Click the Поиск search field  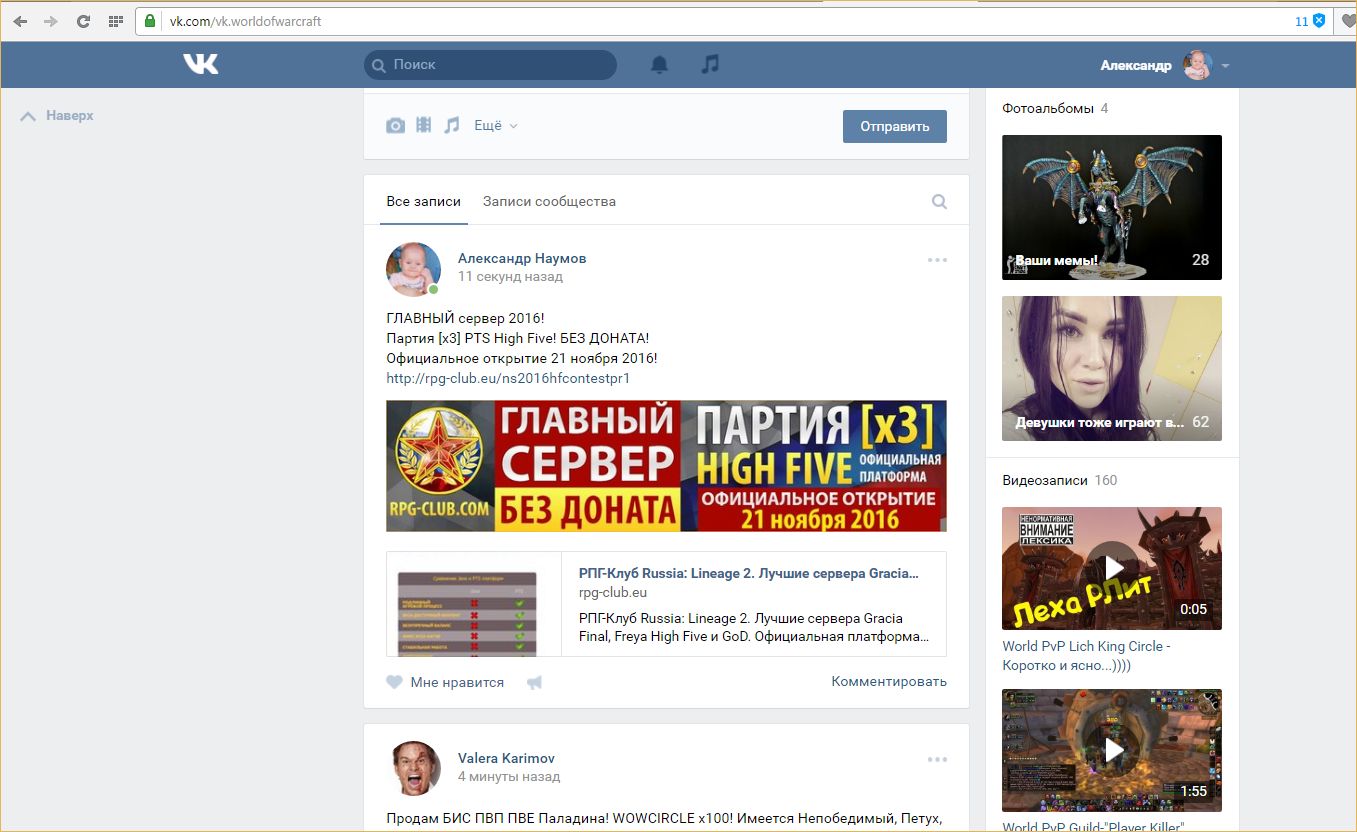[490, 65]
